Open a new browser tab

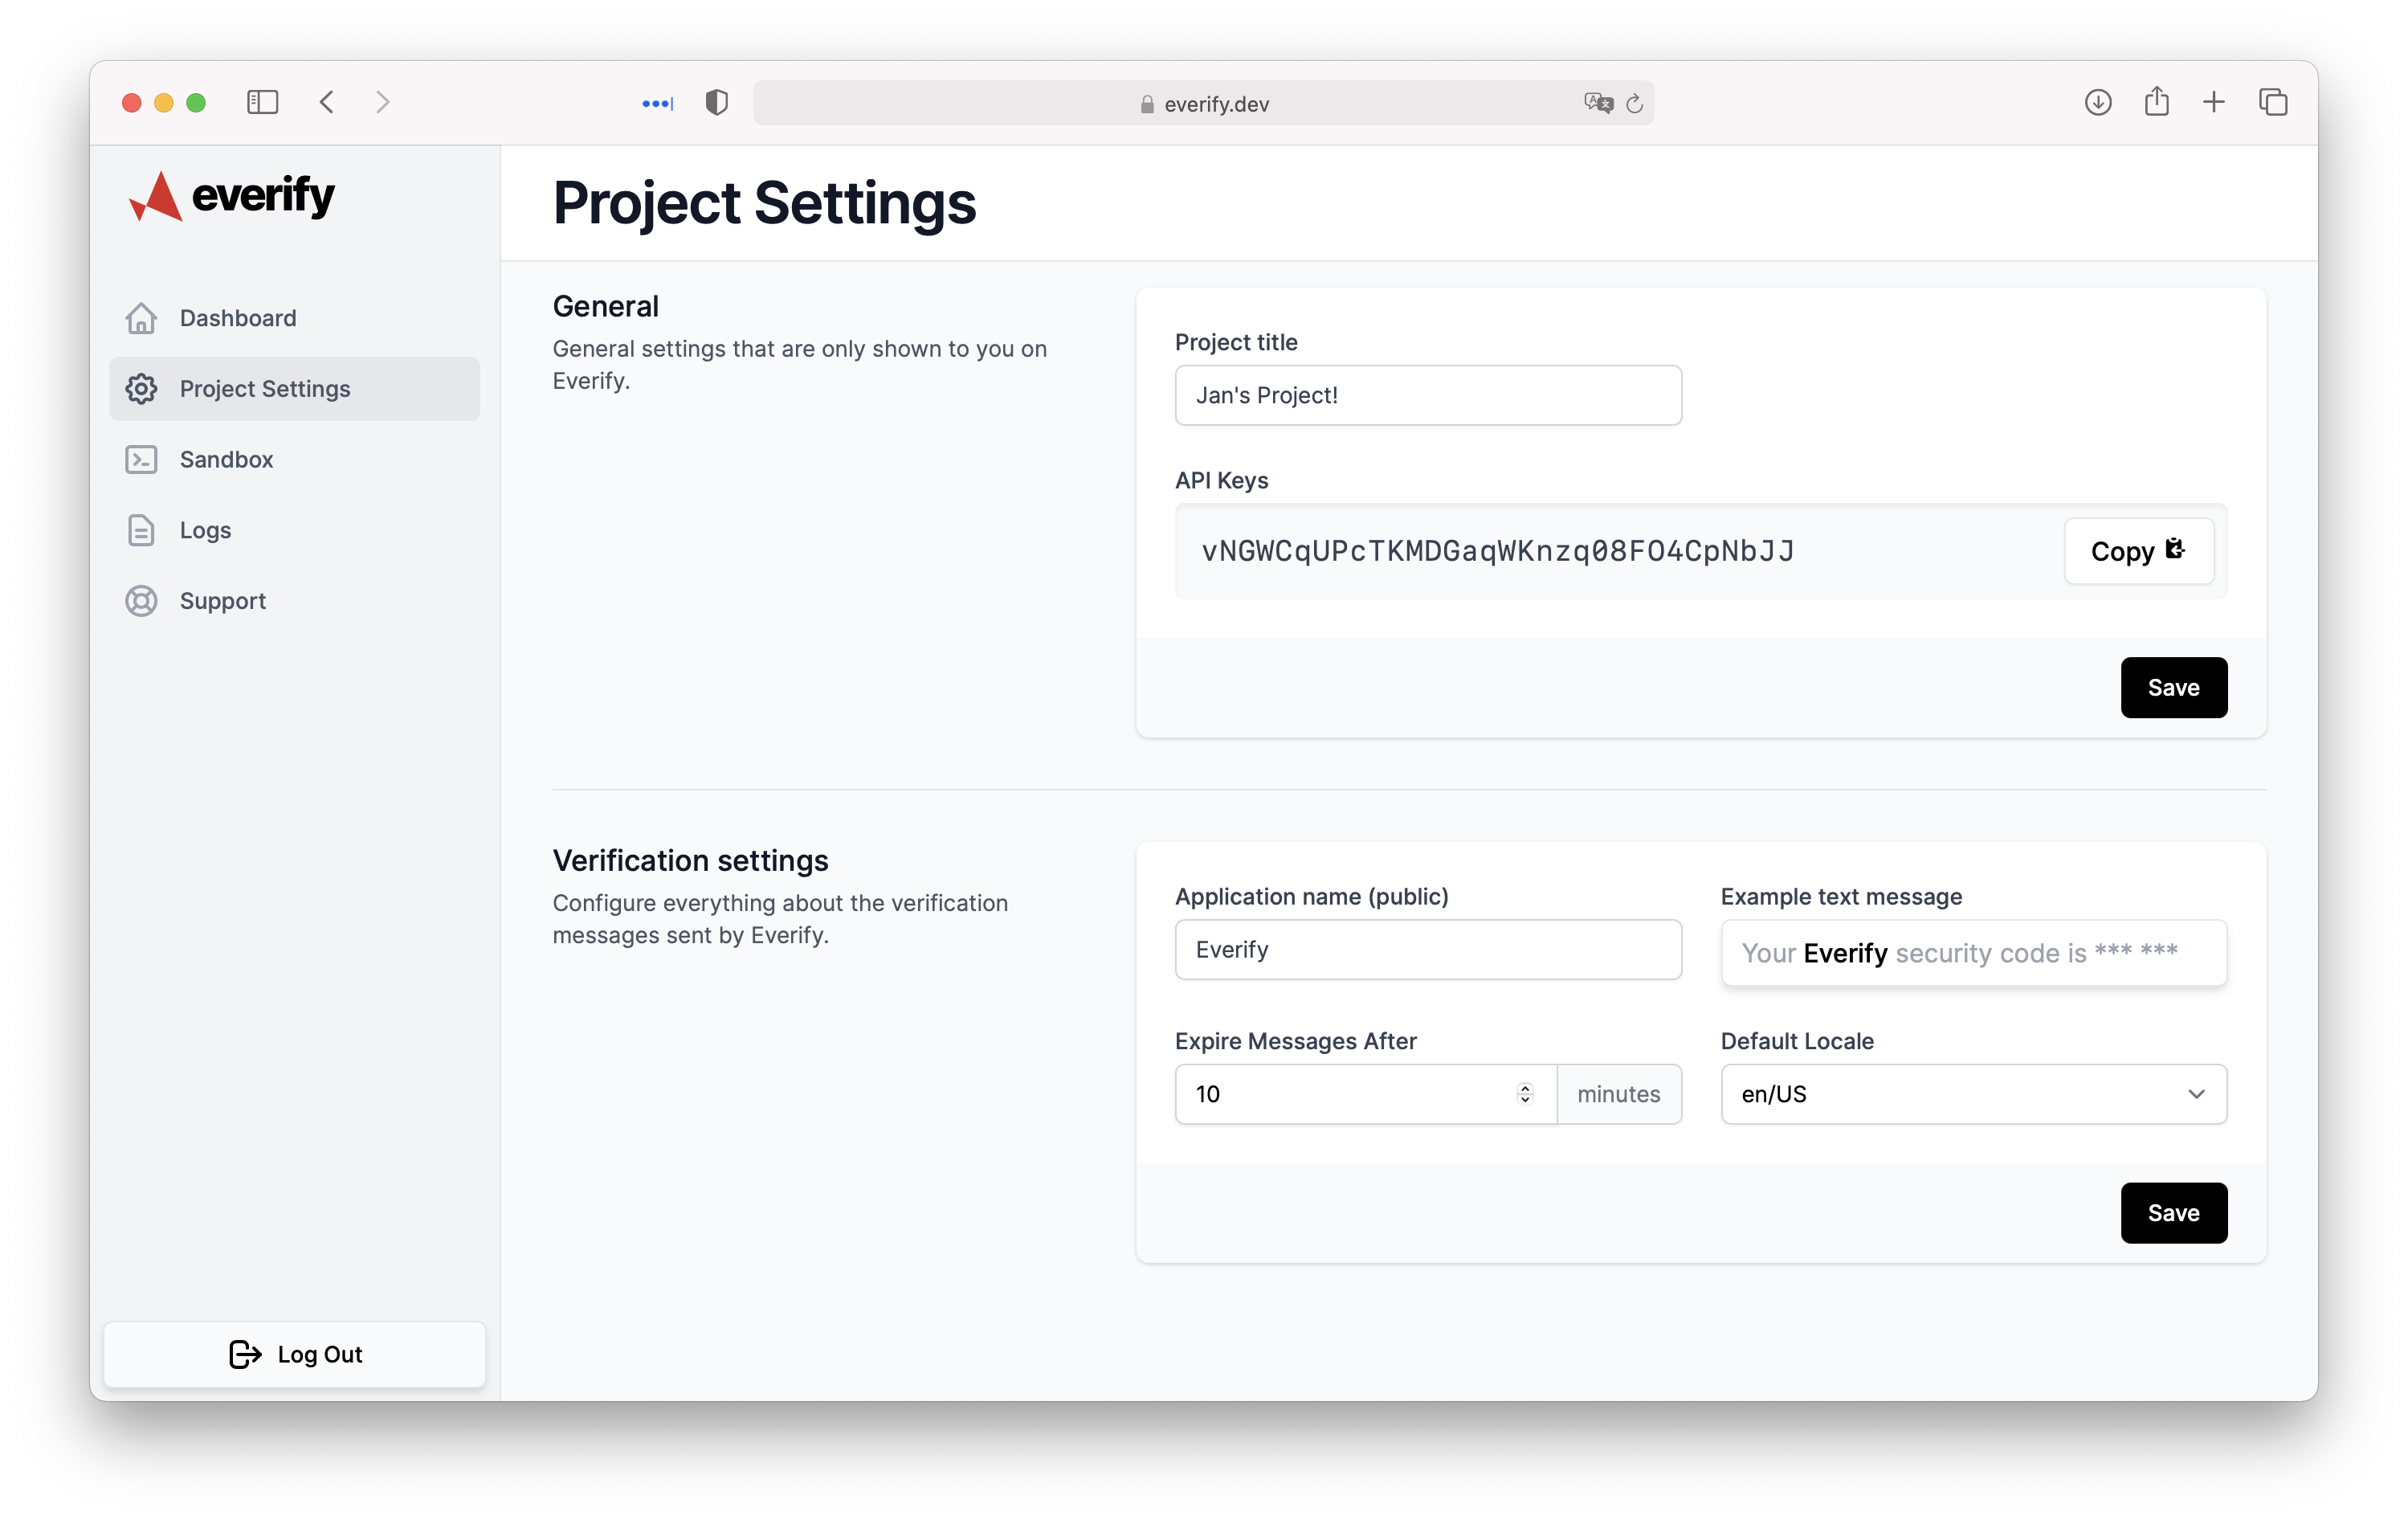pos(2214,102)
